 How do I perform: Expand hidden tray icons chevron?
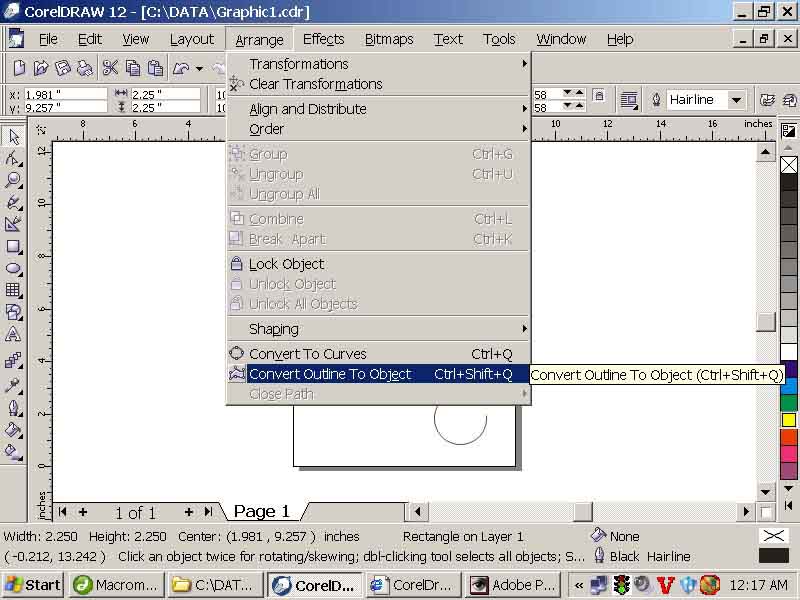(x=579, y=585)
